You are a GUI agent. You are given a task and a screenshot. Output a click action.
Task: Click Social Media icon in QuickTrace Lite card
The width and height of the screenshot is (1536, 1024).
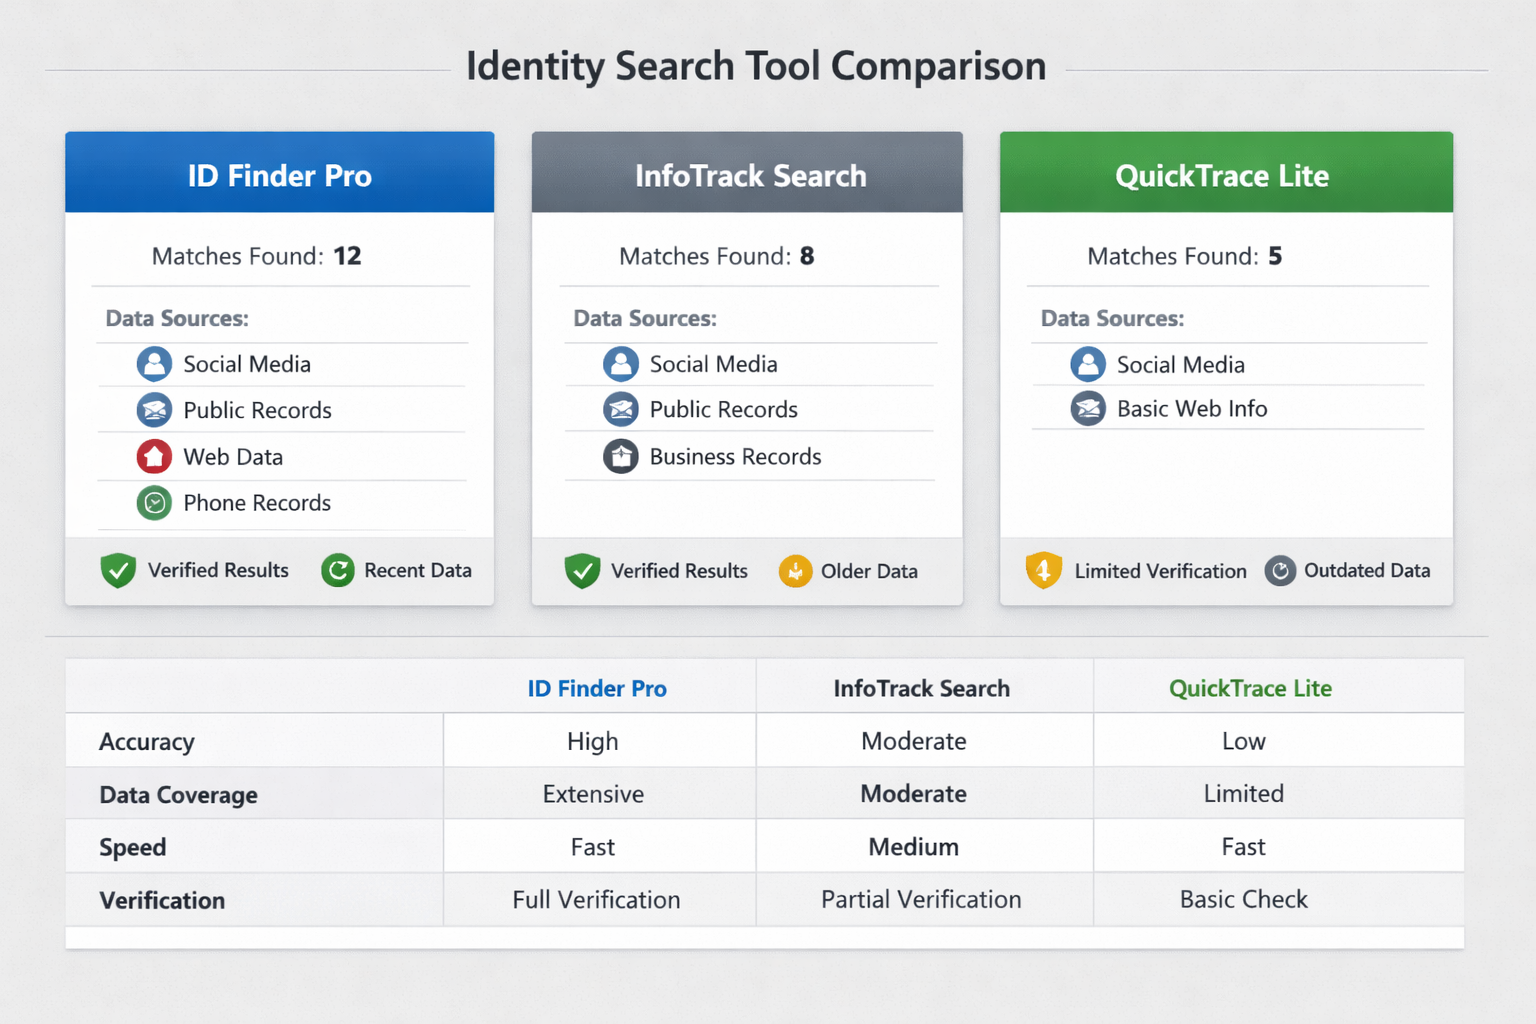click(1088, 365)
